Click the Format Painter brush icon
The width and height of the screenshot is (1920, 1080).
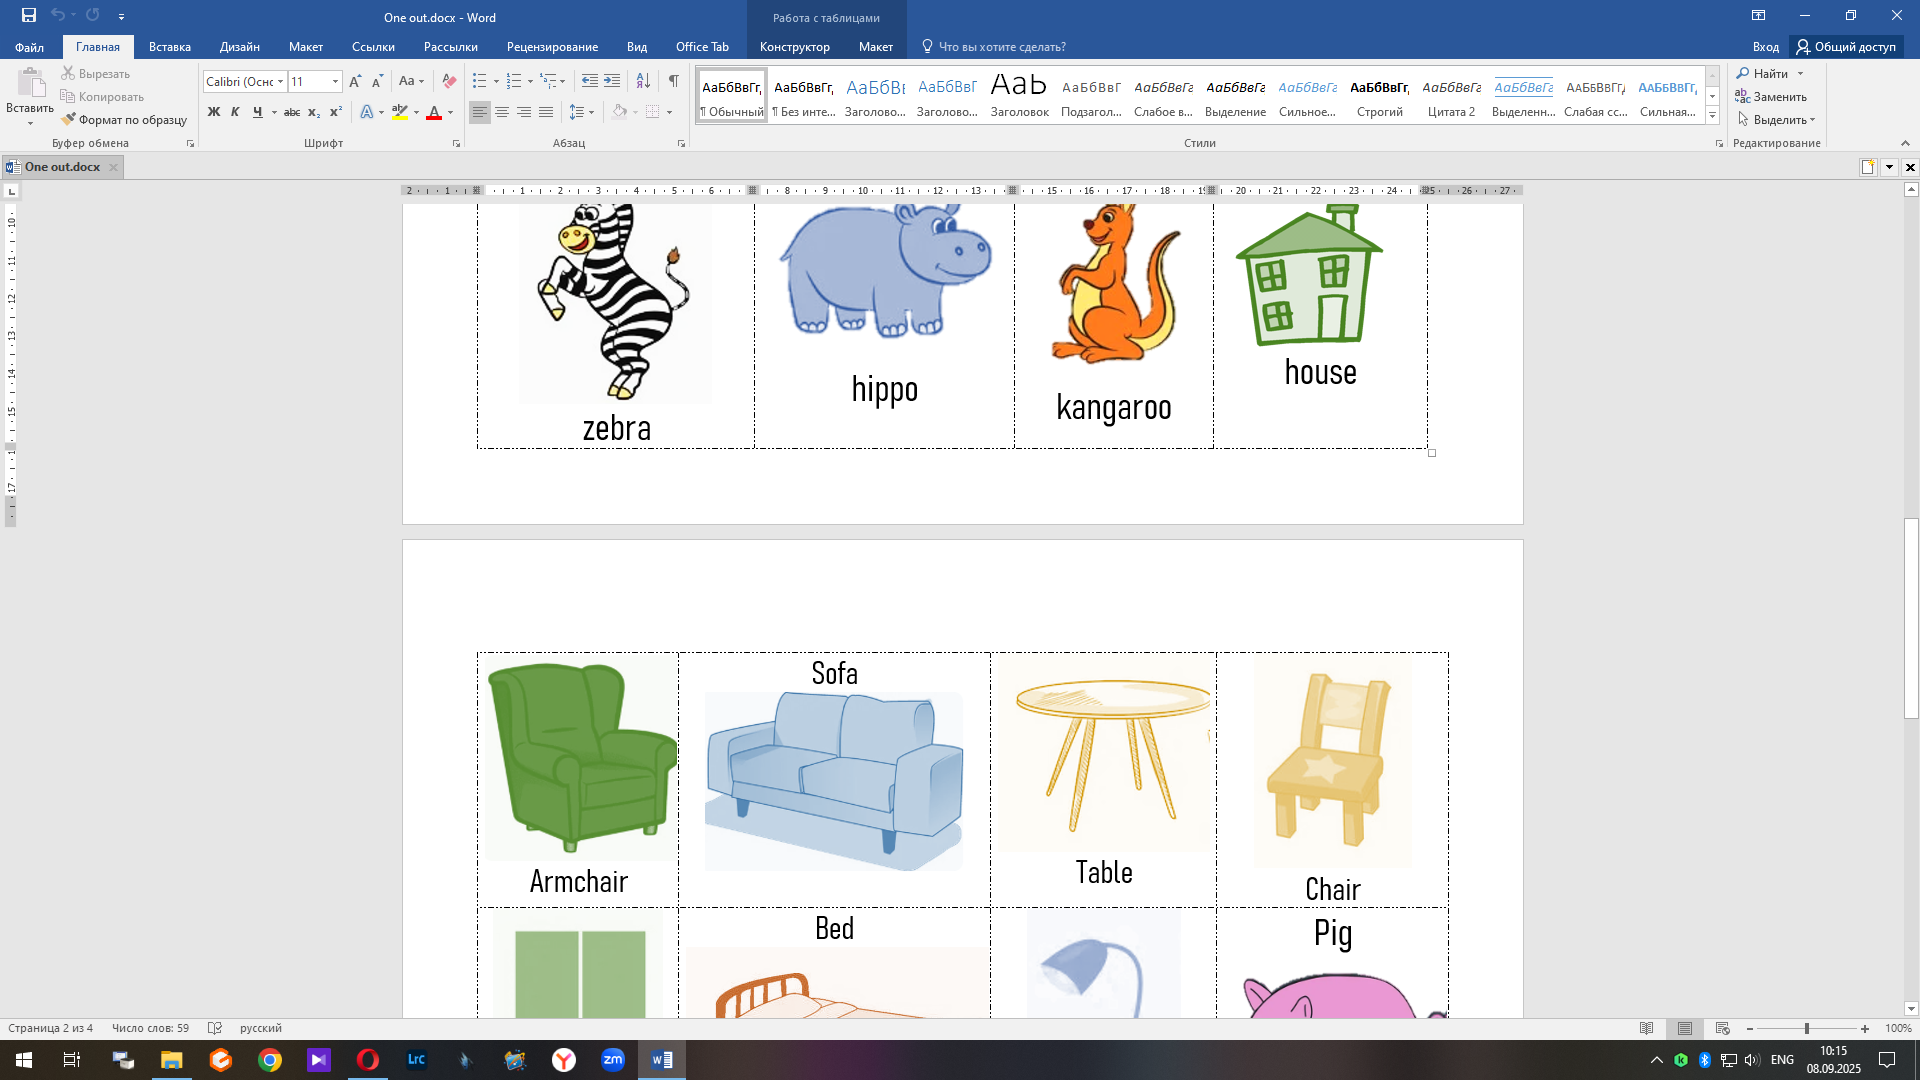[x=68, y=120]
